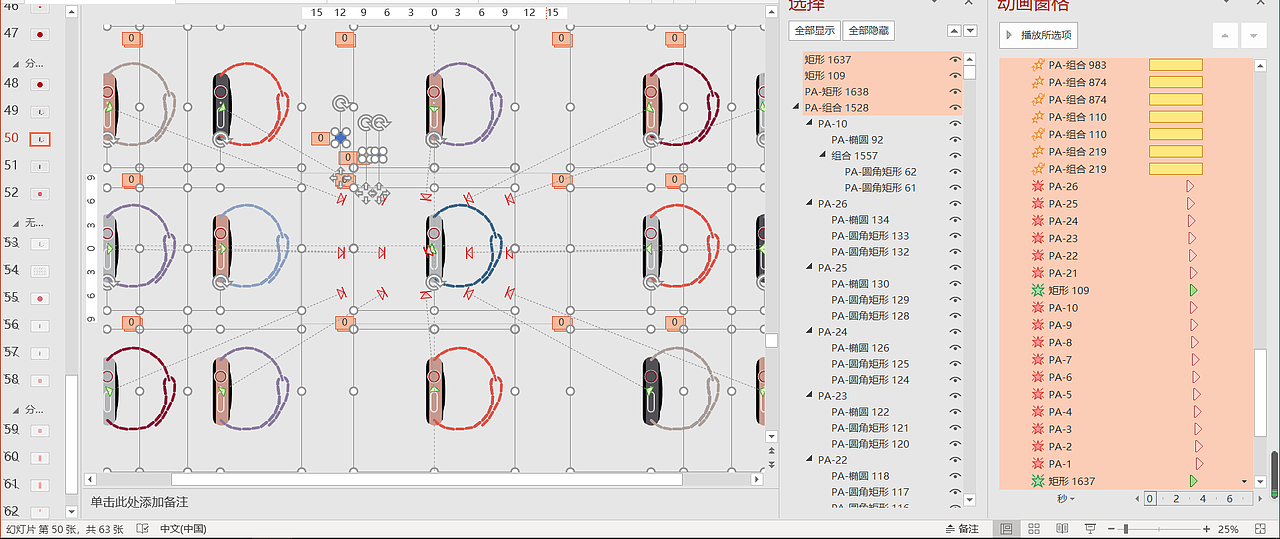The height and width of the screenshot is (539, 1280).
Task: Open dropdown arrow for 矩形 1637 animation
Action: (1244, 482)
